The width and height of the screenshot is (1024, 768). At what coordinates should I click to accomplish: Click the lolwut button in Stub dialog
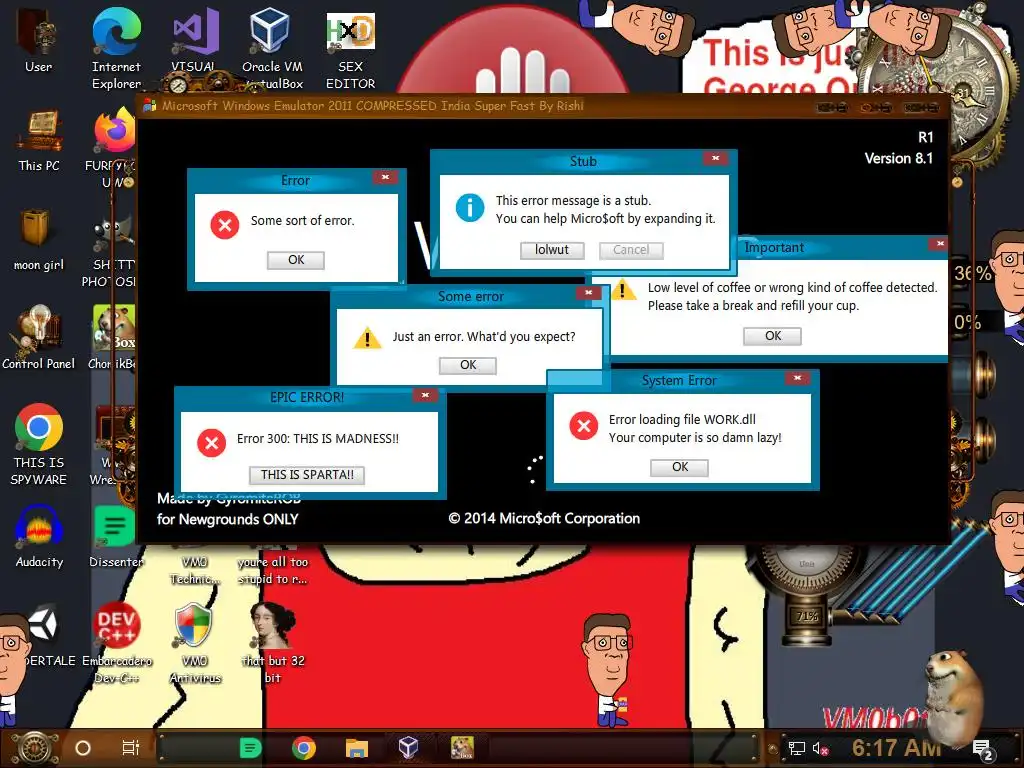[552, 250]
